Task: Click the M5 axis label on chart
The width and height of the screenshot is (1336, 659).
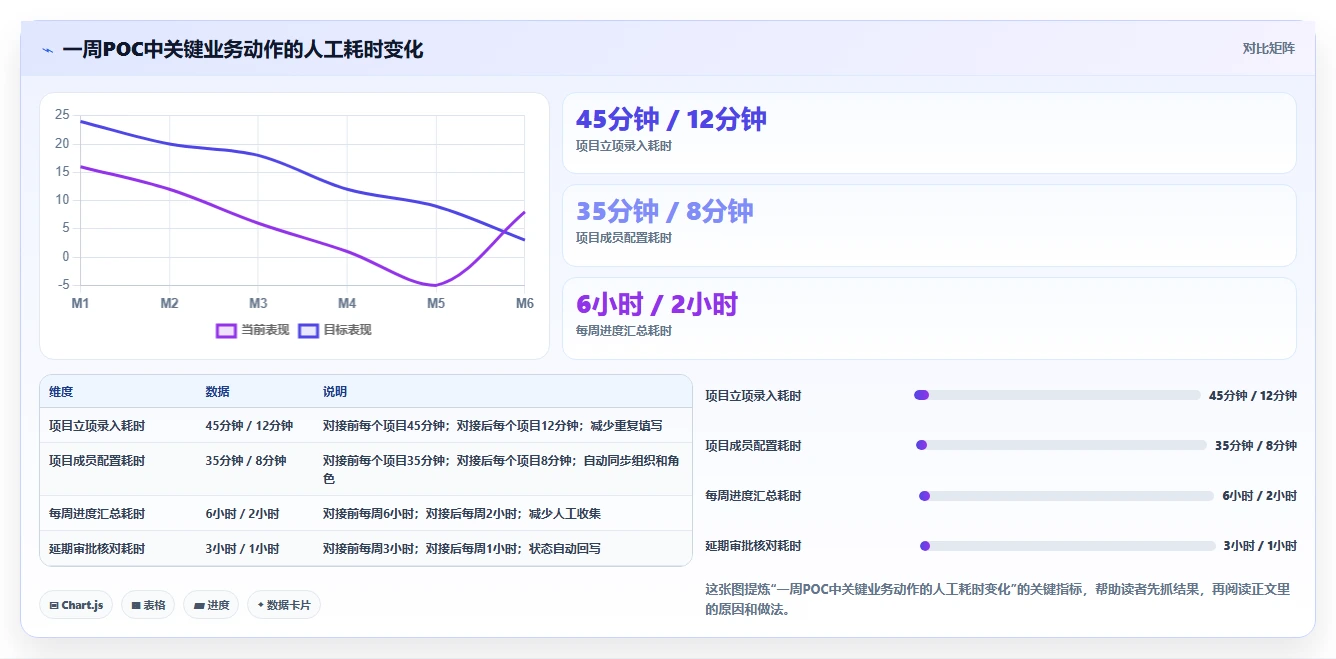Action: (436, 303)
